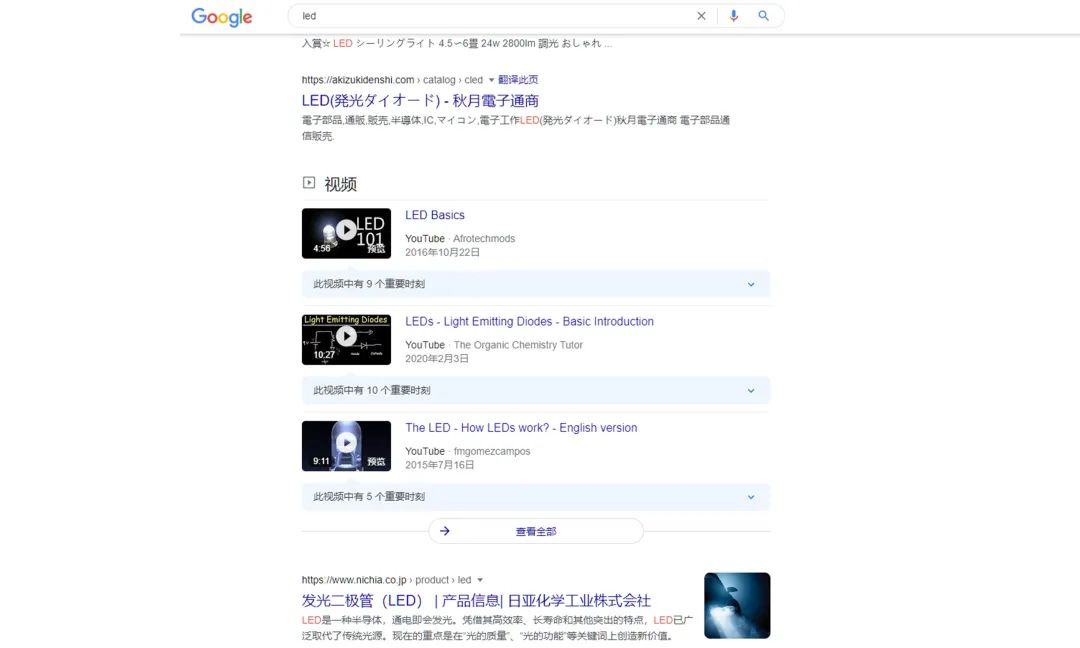Click the Google logo

(x=221, y=17)
